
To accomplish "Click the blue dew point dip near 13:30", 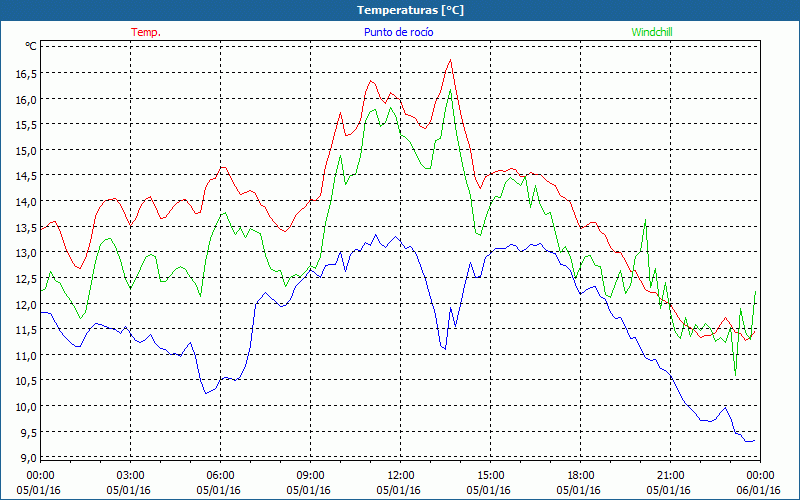I will (x=444, y=348).
